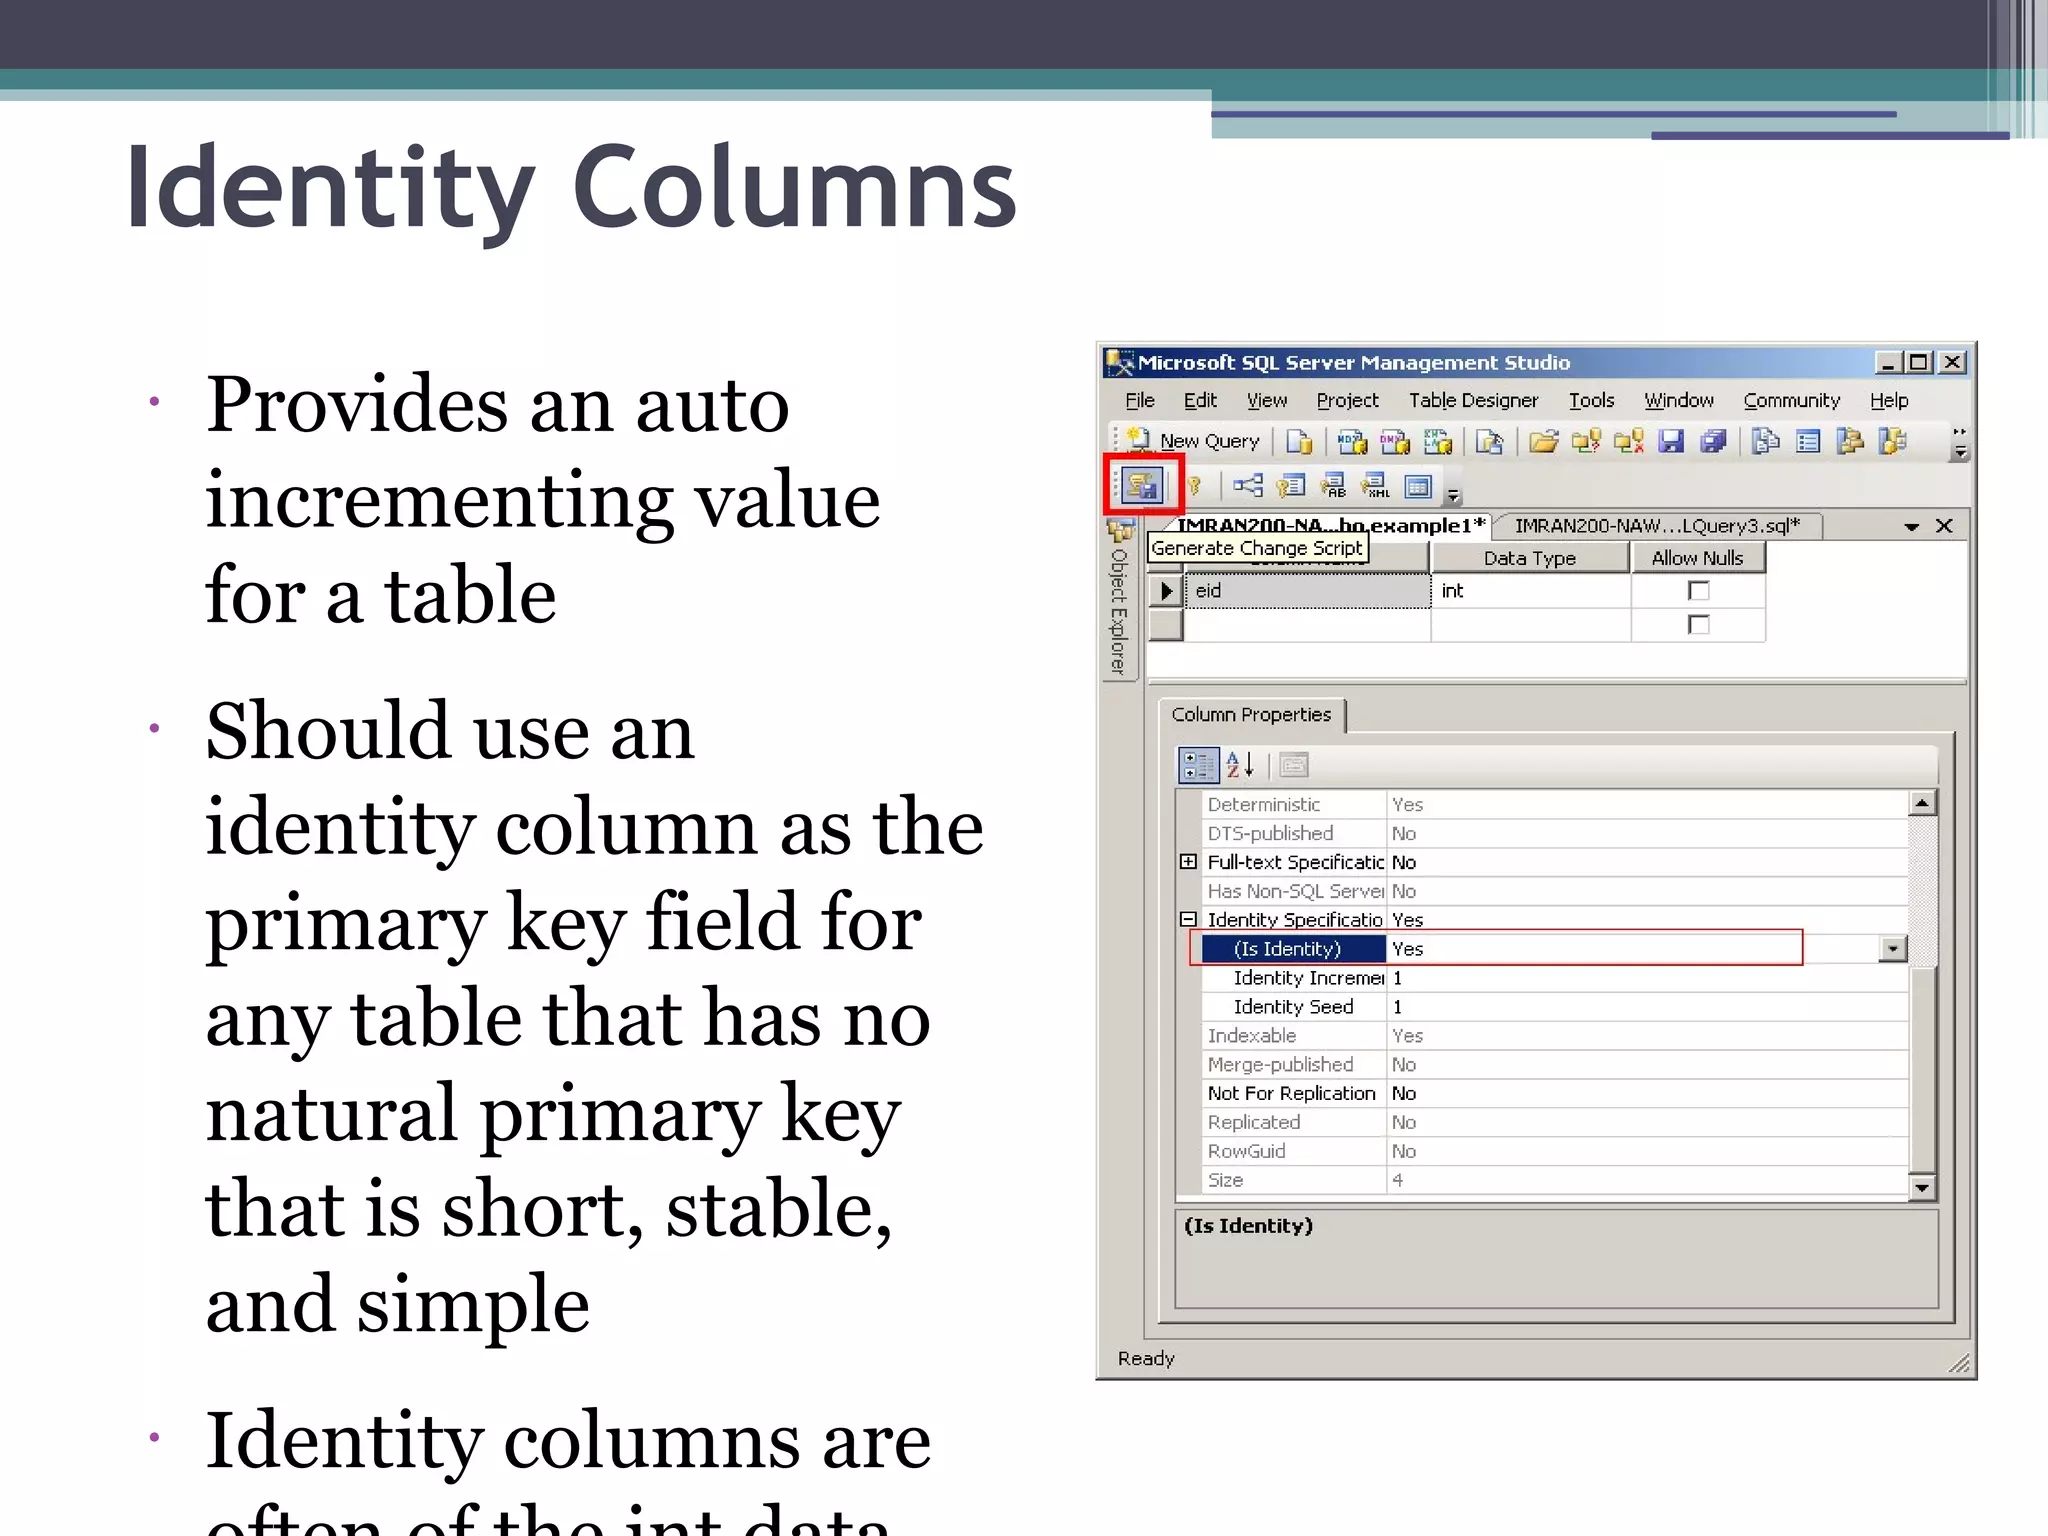Click Manage Indexes and Keys icon
The image size is (2048, 1536).
[x=1291, y=487]
